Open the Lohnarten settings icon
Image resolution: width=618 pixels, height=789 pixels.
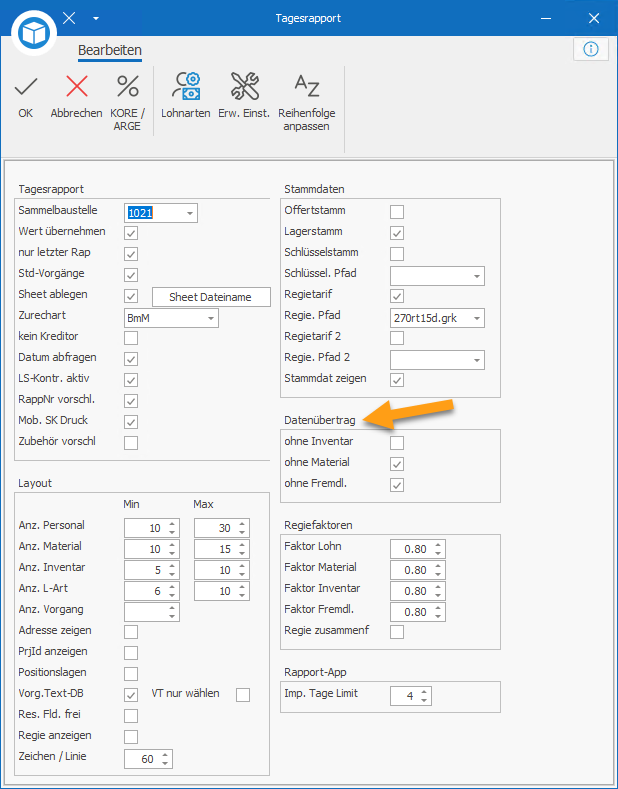[x=186, y=86]
